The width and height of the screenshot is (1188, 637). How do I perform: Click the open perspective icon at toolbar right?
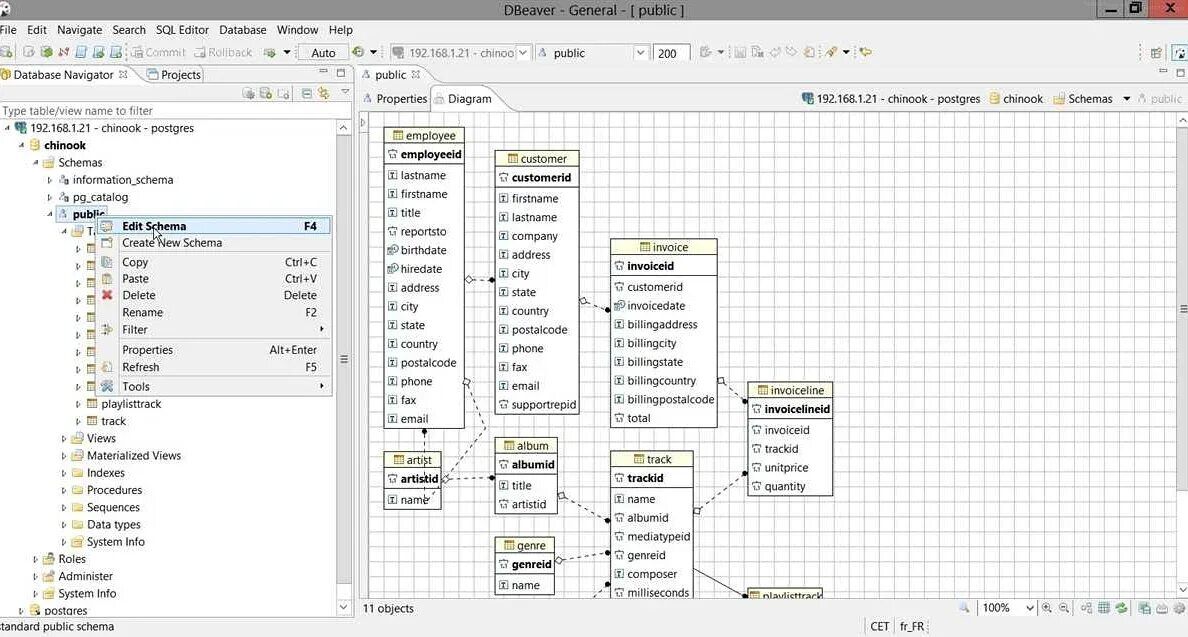[1156, 52]
